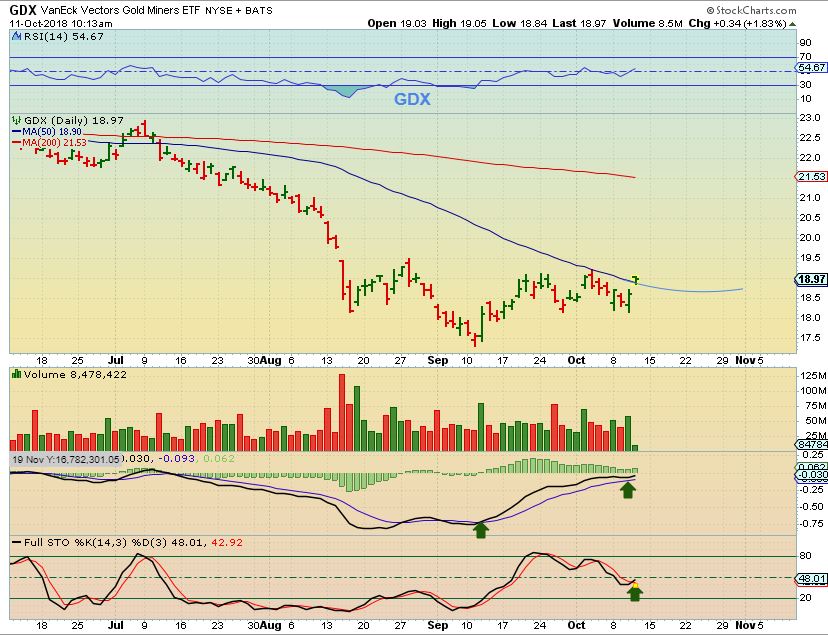The width and height of the screenshot is (828, 635).
Task: Click the 'Sep' label on price chart axis
Action: (437, 360)
